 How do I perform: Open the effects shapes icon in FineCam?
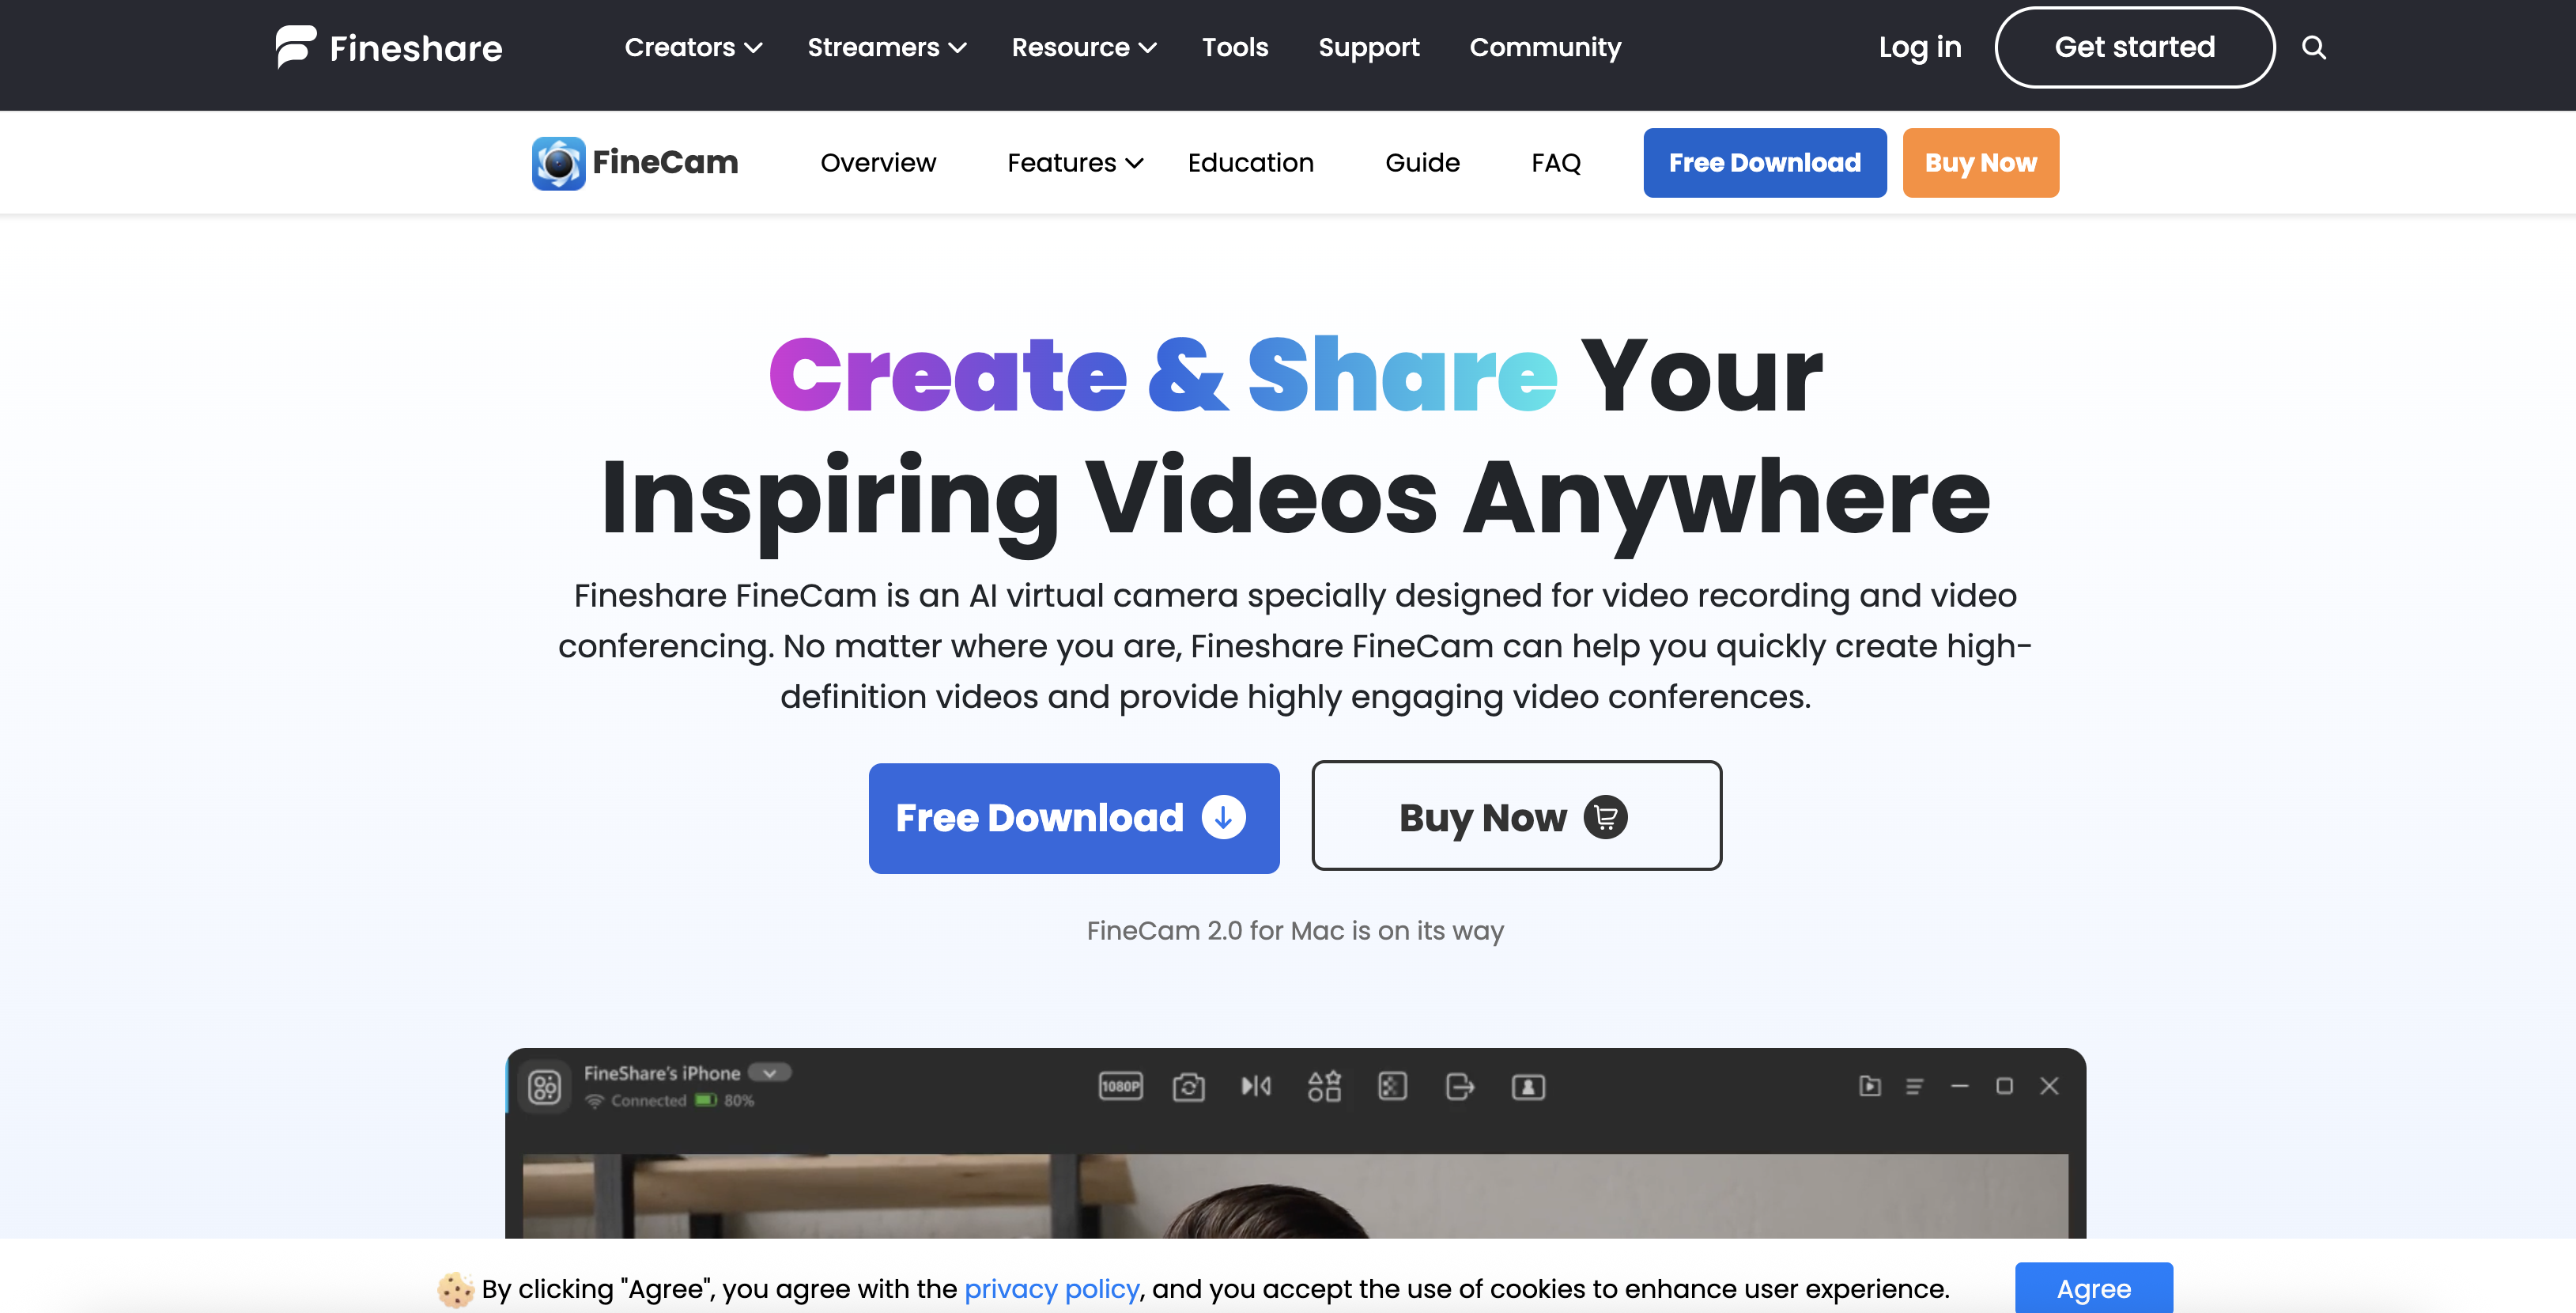tap(1324, 1086)
